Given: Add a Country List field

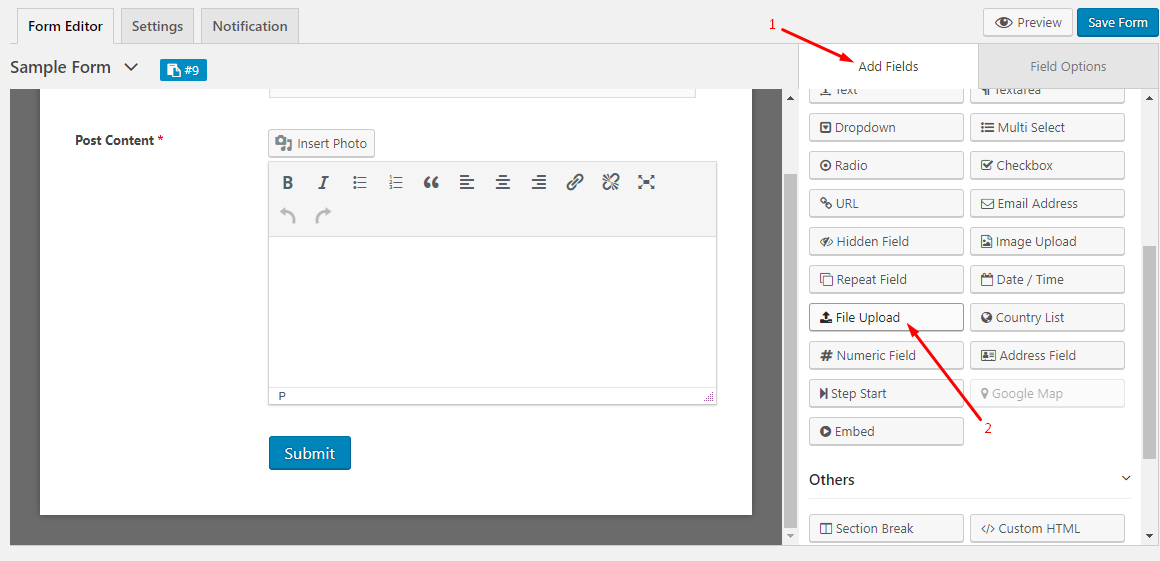Looking at the screenshot, I should 1048,318.
